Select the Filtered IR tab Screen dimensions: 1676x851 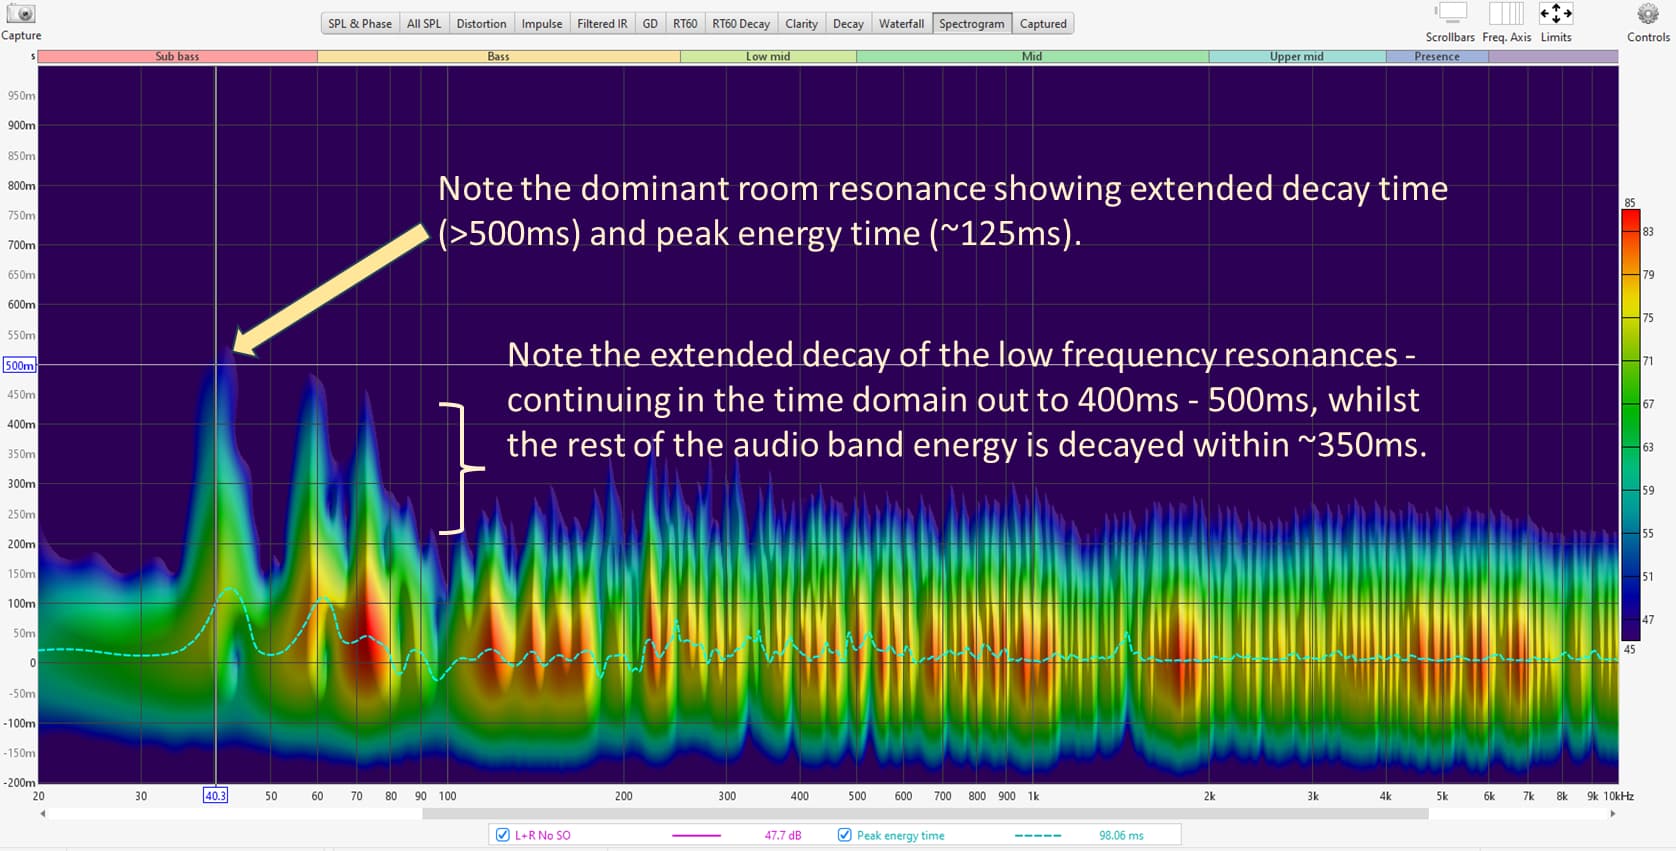[602, 24]
